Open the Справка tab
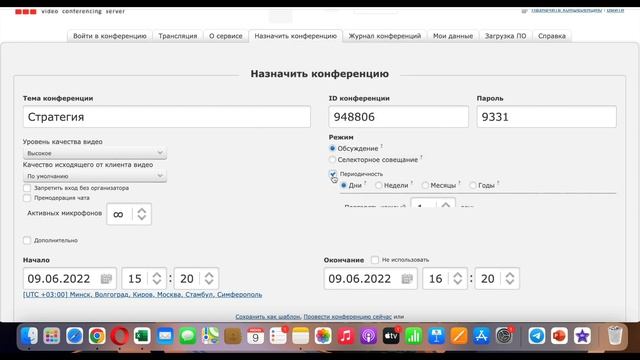The width and height of the screenshot is (640, 360). pos(552,36)
